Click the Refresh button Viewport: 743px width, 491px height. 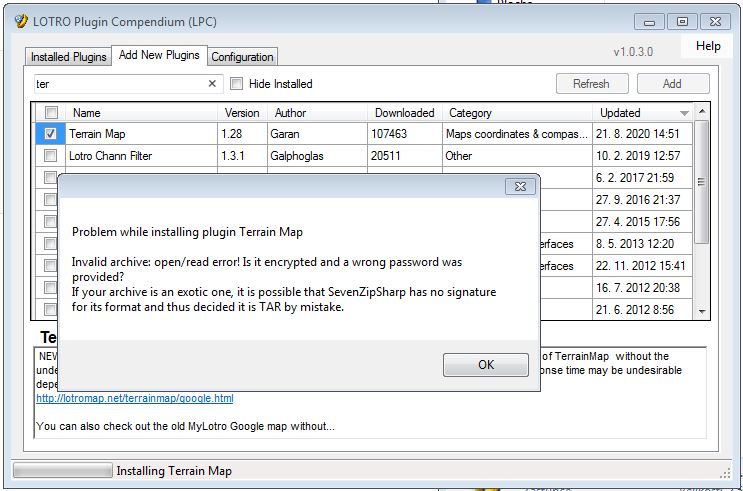592,84
